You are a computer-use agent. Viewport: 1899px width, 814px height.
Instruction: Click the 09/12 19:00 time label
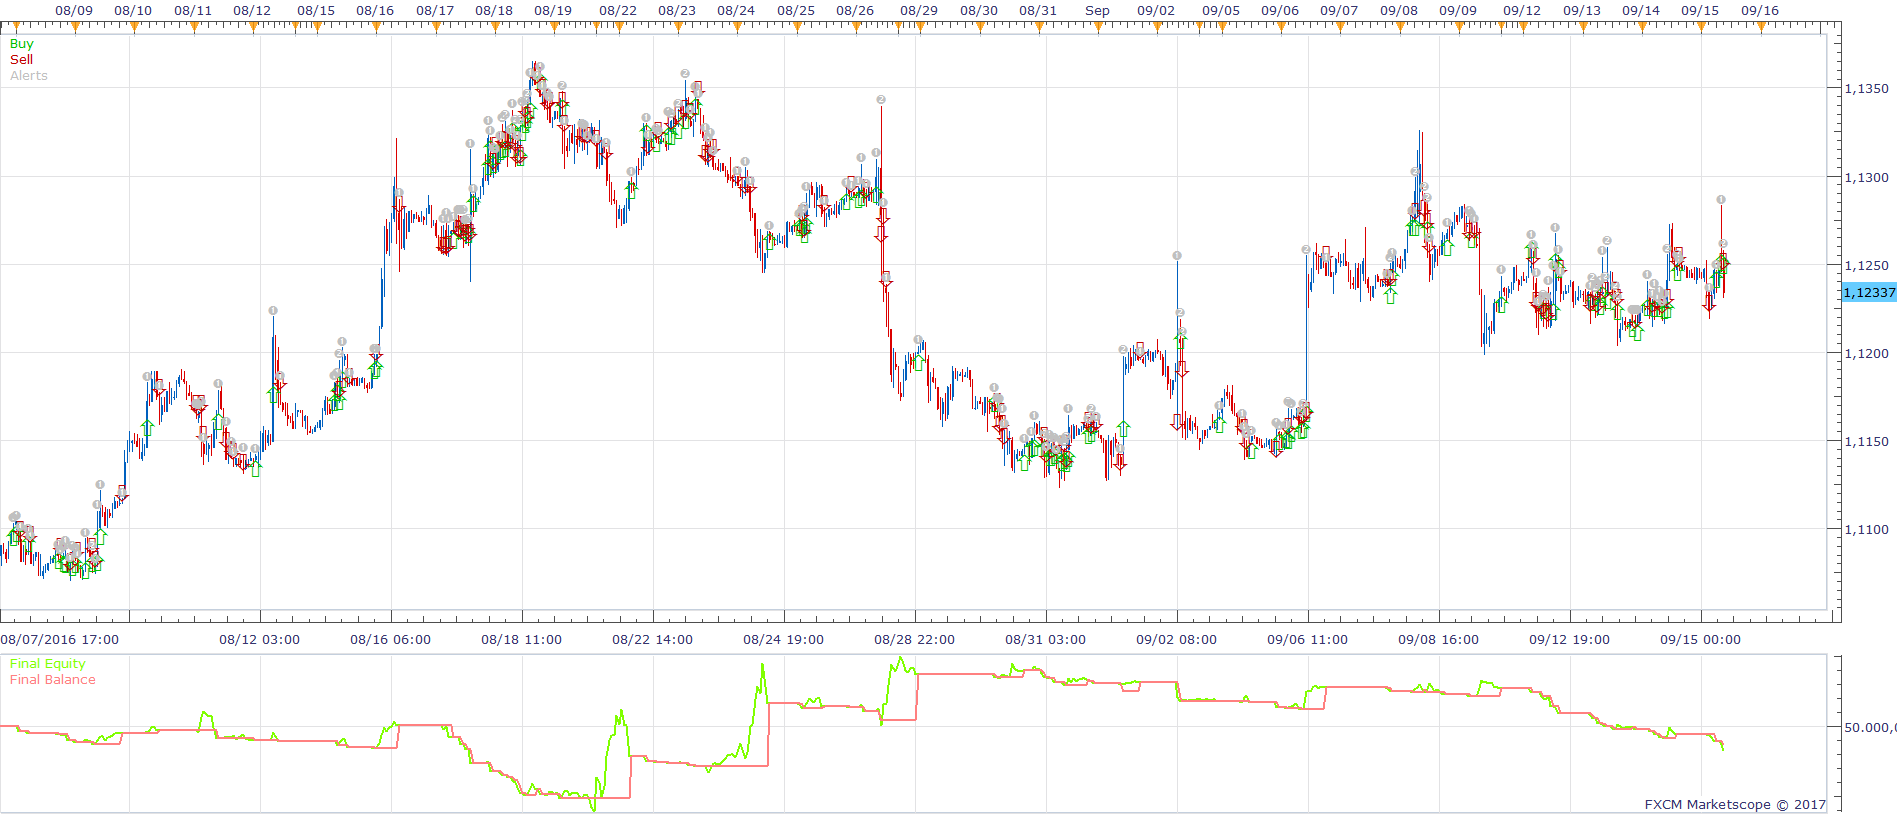1569,640
